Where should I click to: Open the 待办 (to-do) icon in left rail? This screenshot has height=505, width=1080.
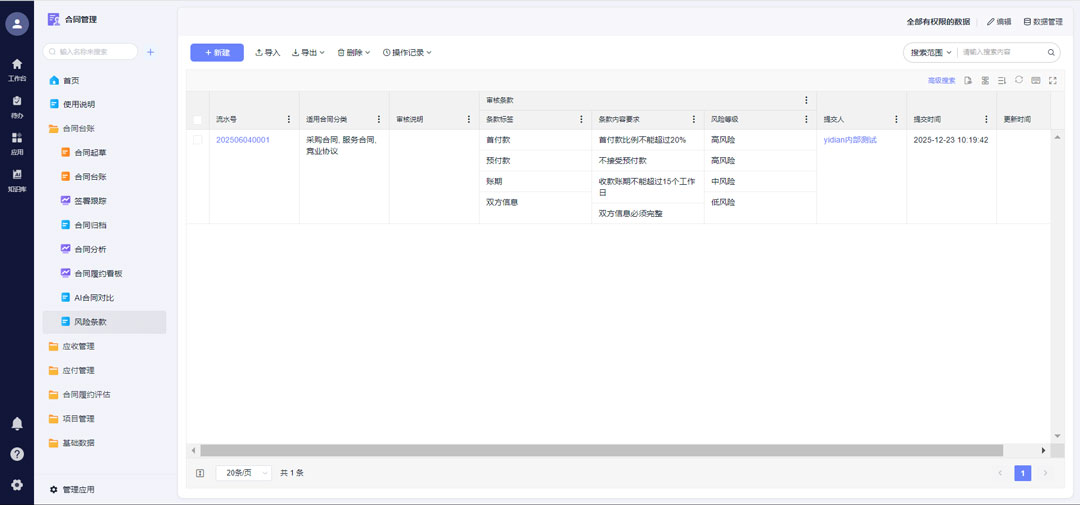(x=17, y=105)
